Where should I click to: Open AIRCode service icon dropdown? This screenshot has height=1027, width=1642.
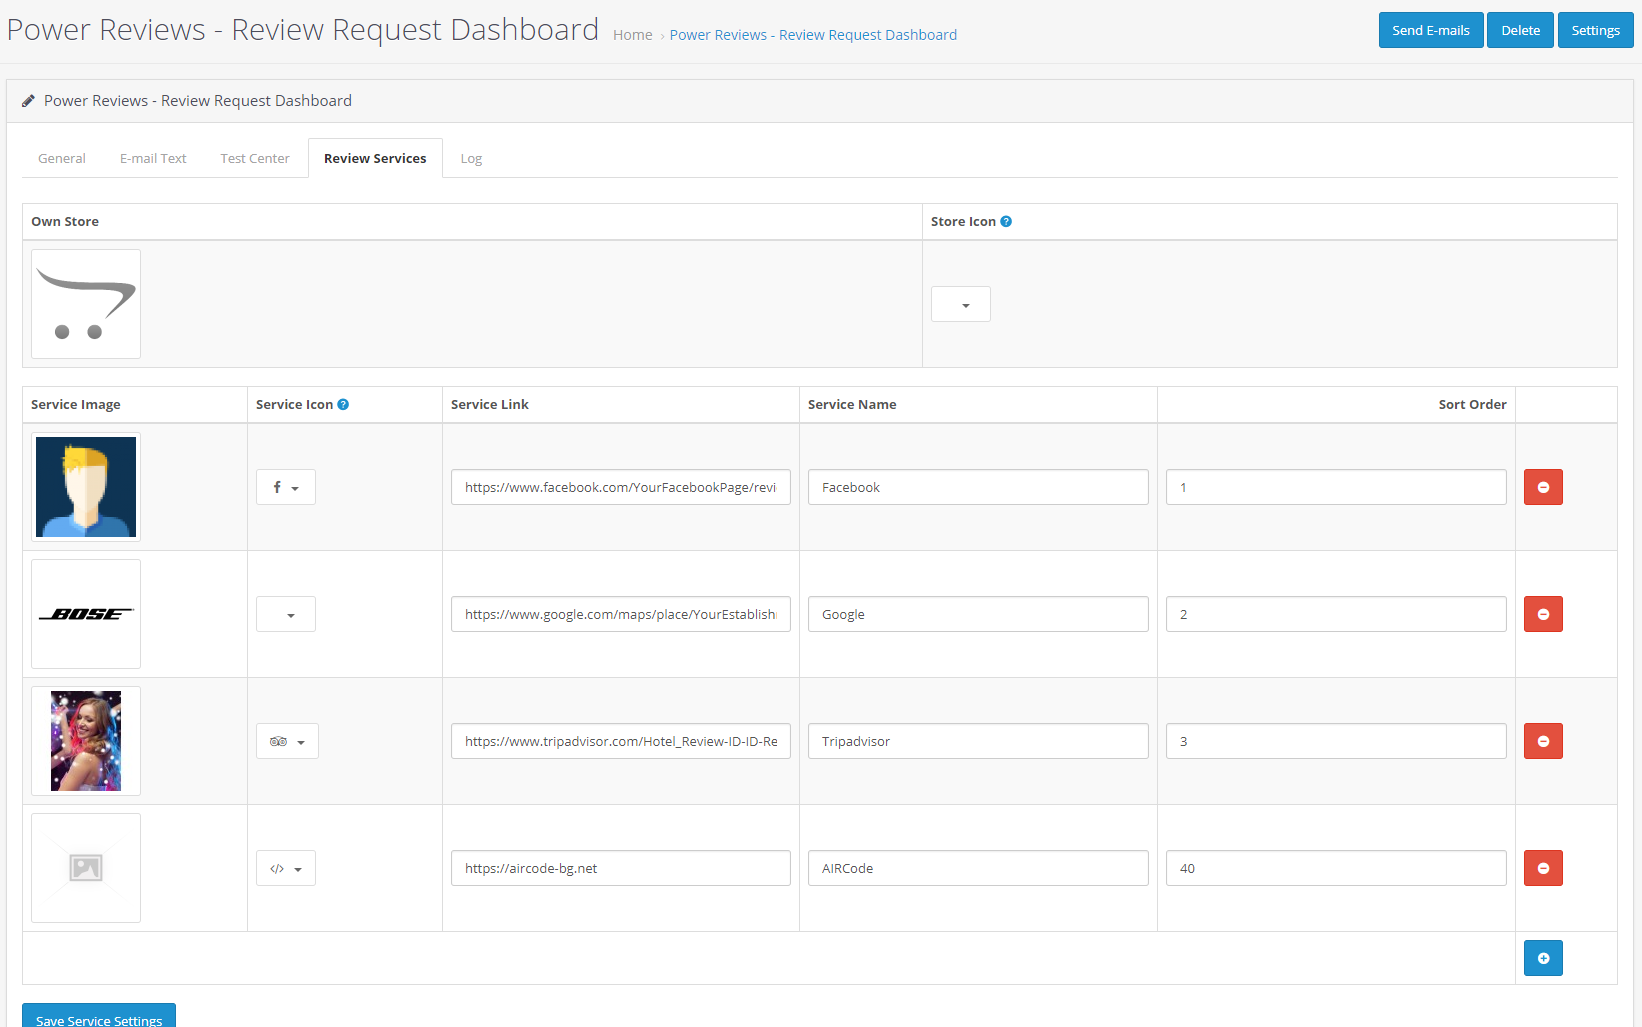click(x=286, y=868)
